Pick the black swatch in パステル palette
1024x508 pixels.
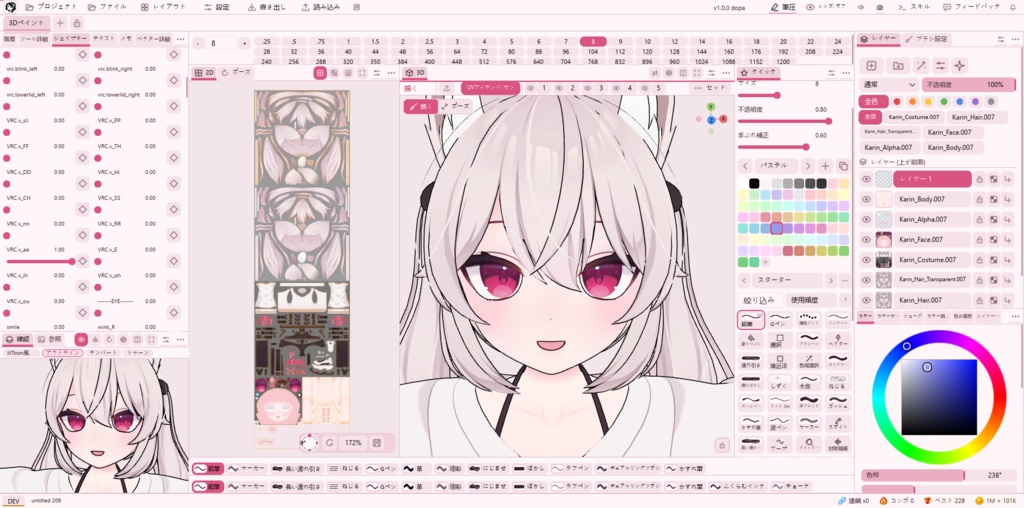pos(754,183)
